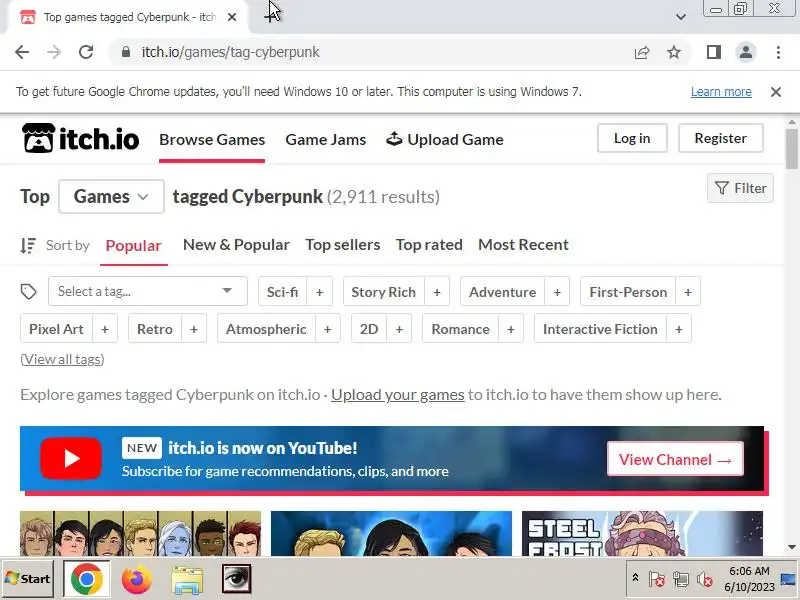Add Sci-fi tag with plus button
Screen dimensions: 800x600
[319, 292]
